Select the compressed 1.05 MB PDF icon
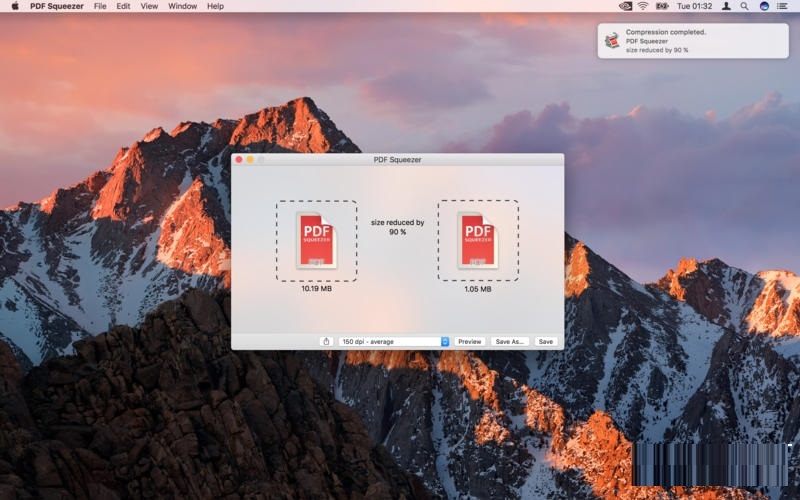The height and width of the screenshot is (500, 800). (478, 240)
